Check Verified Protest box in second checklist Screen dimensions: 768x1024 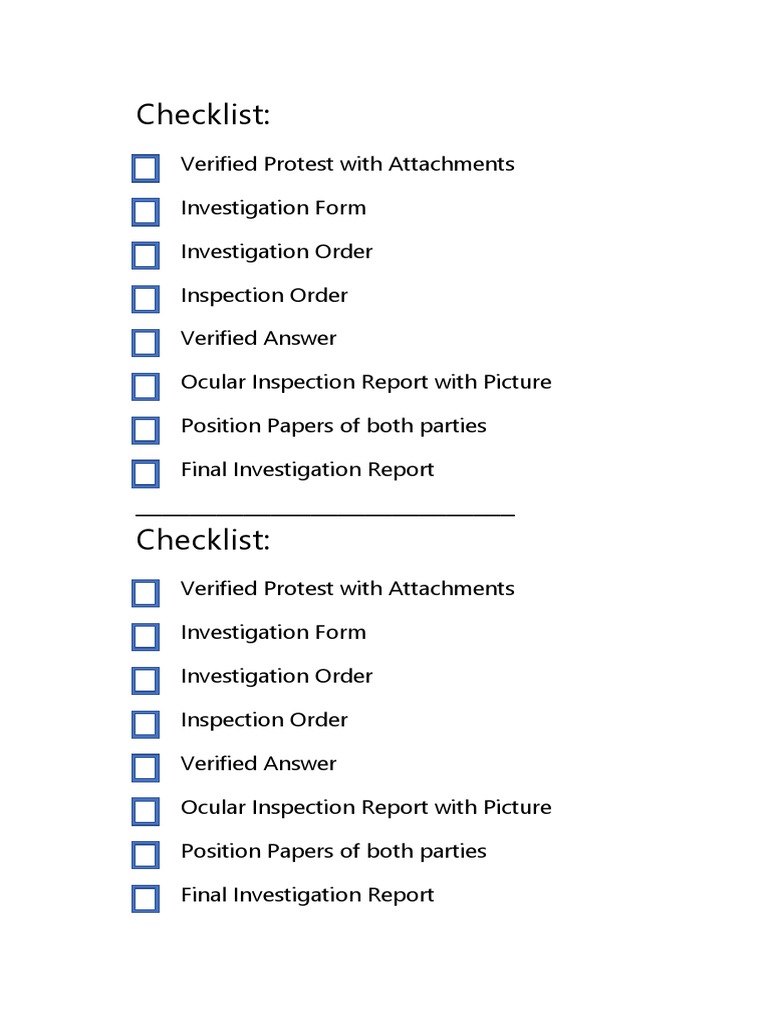coord(145,593)
